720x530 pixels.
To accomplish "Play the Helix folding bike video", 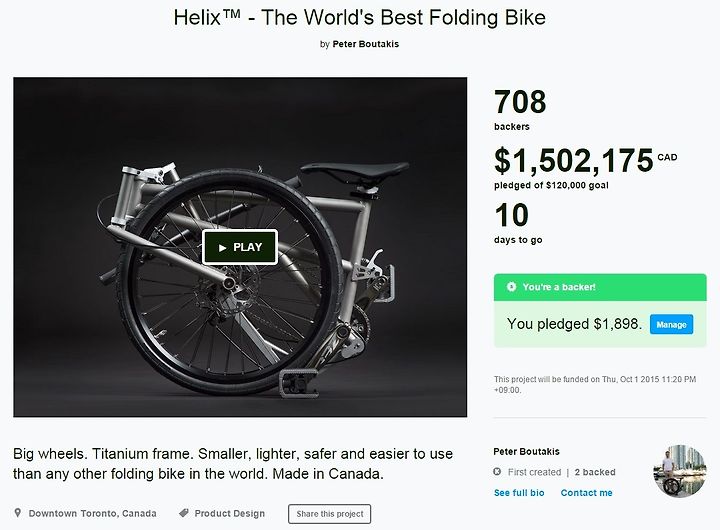I will [240, 247].
